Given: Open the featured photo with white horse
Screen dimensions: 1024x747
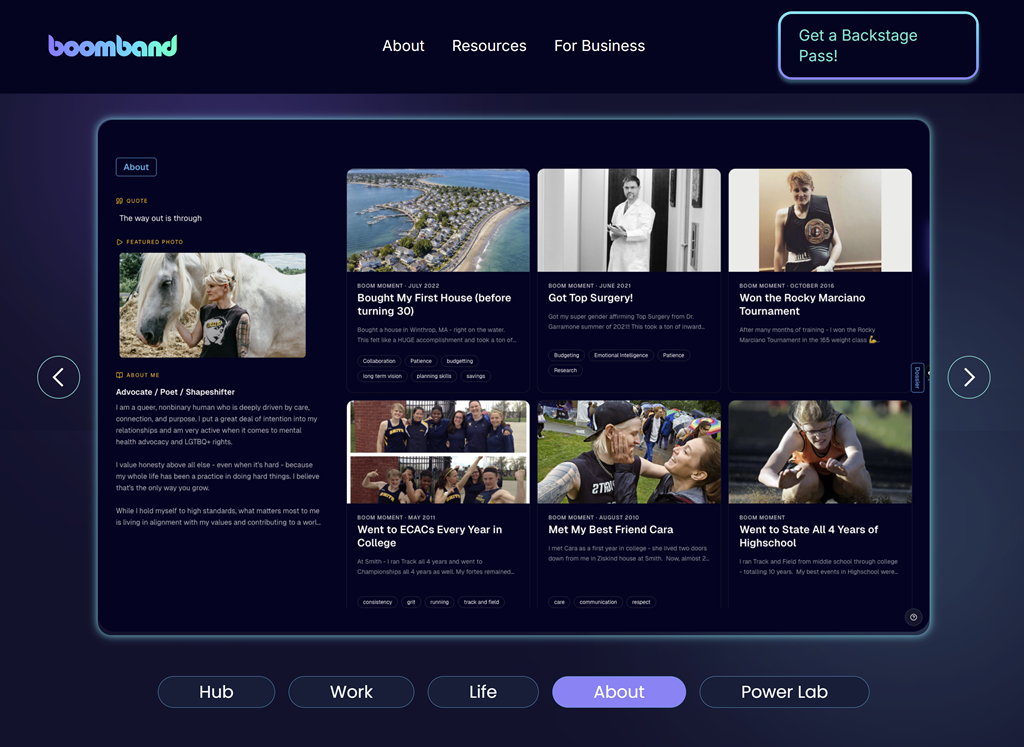Looking at the screenshot, I should pyautogui.click(x=212, y=305).
